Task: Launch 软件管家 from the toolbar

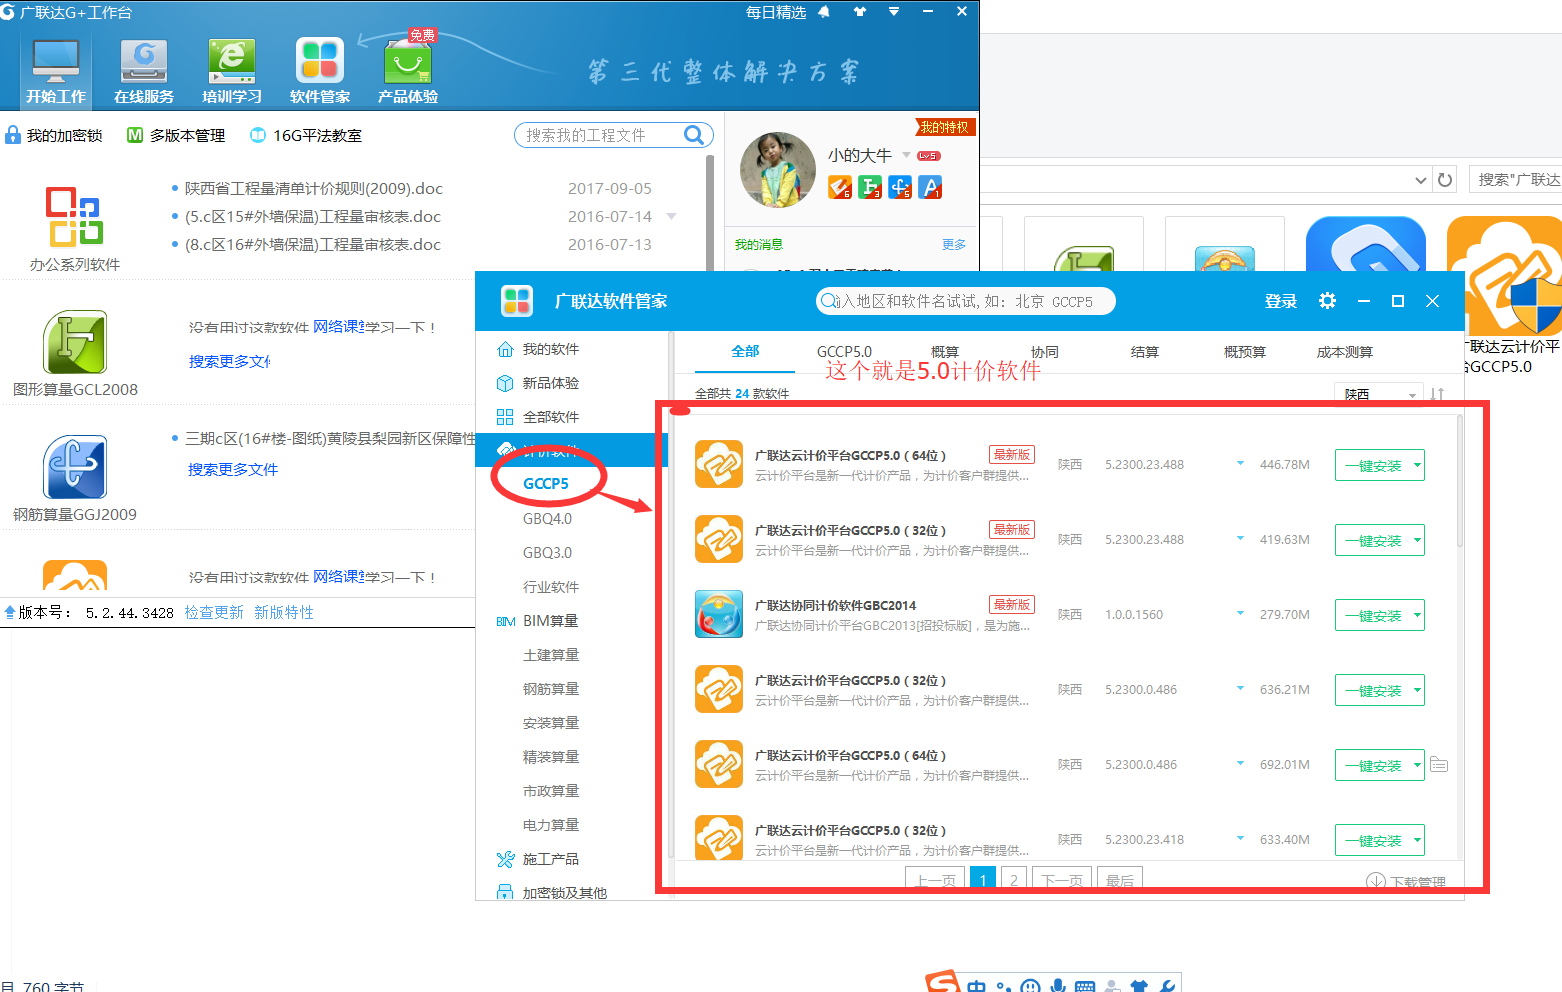Action: tap(320, 71)
